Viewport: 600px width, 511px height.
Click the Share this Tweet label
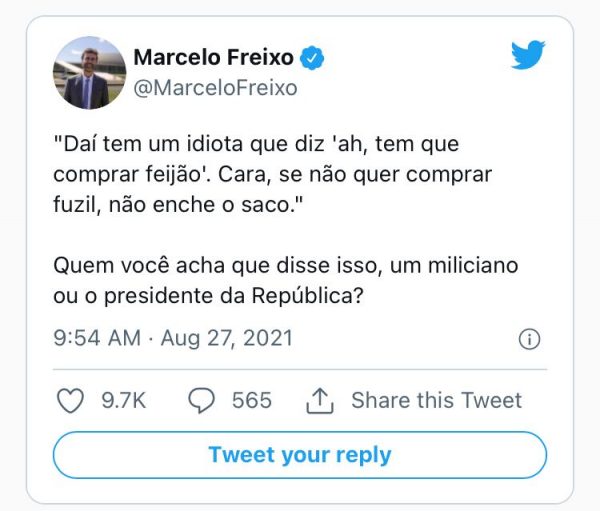tap(436, 401)
